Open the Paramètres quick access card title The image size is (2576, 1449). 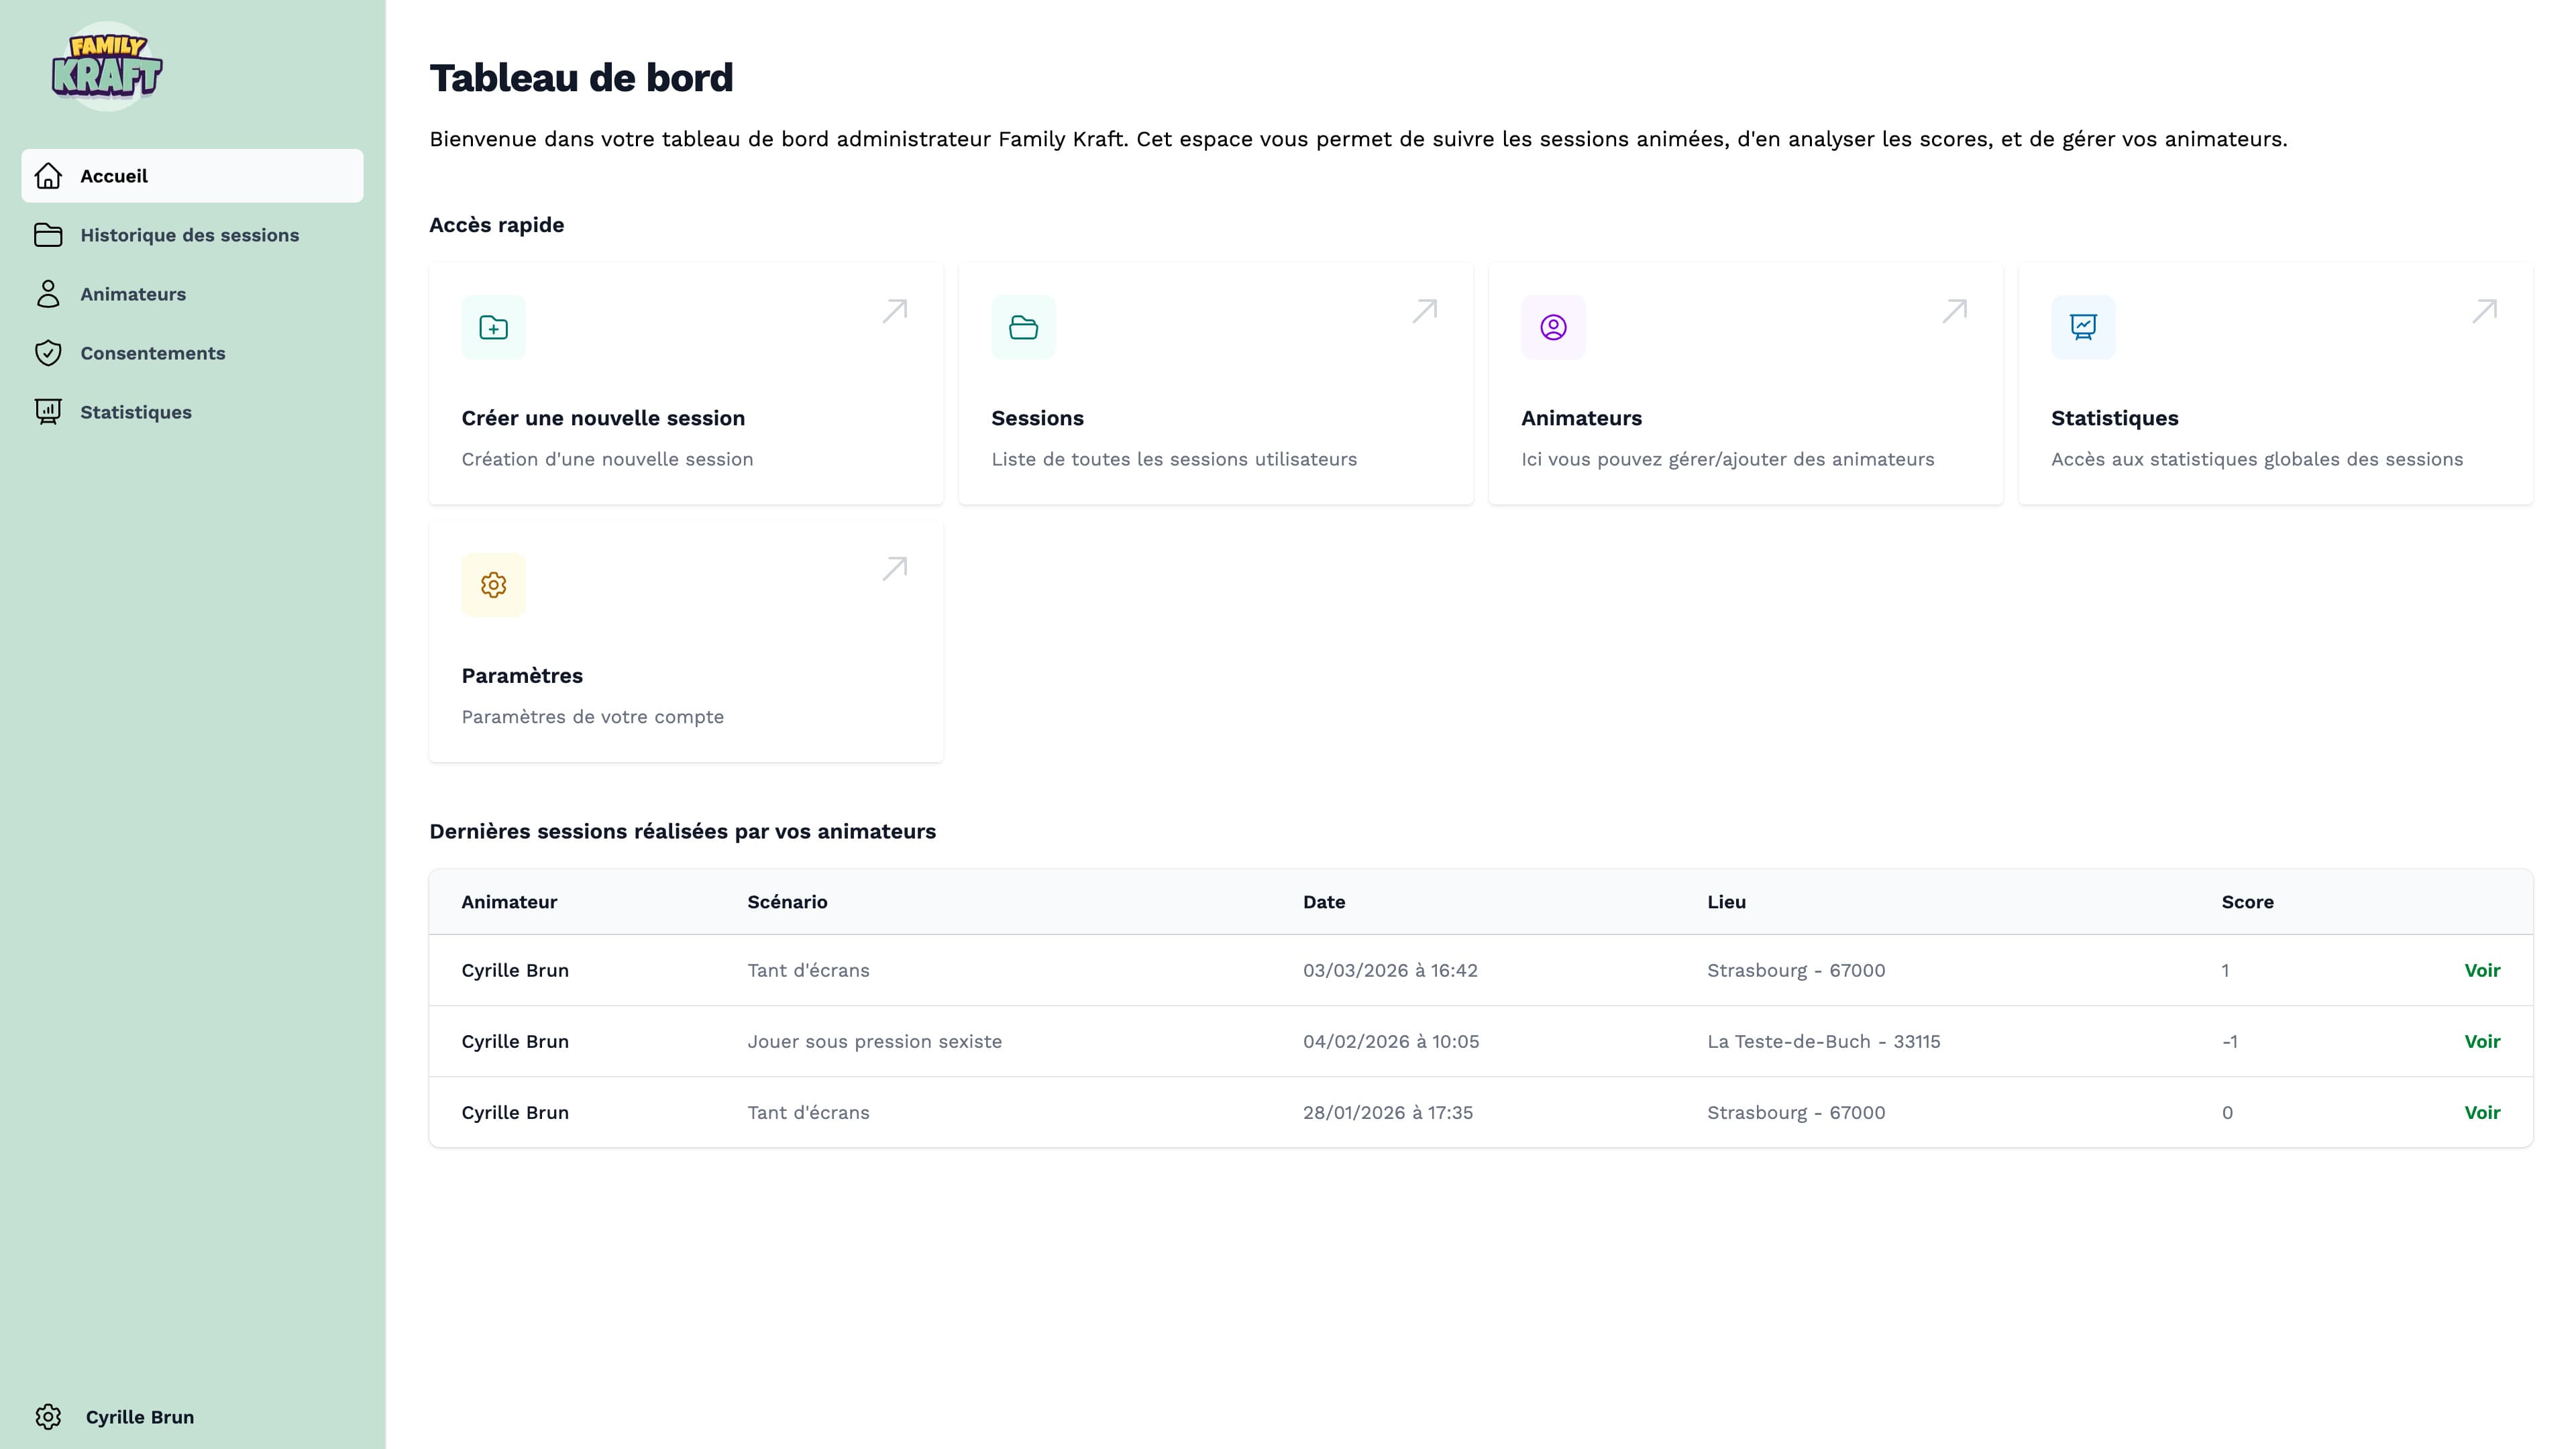tap(522, 676)
